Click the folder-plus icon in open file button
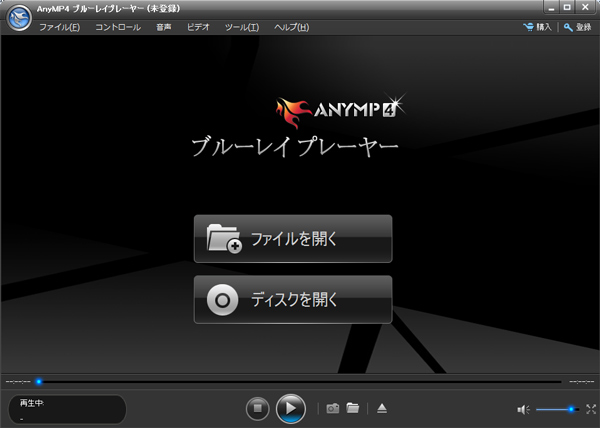This screenshot has height=428, width=600. click(x=224, y=239)
